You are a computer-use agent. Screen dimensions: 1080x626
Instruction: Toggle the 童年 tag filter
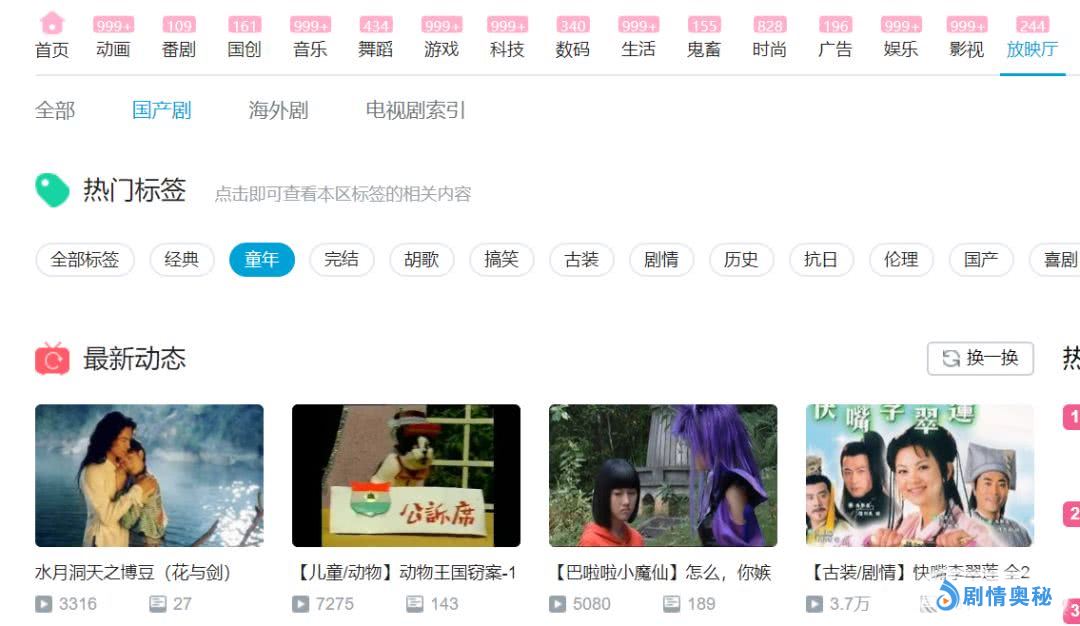click(262, 260)
